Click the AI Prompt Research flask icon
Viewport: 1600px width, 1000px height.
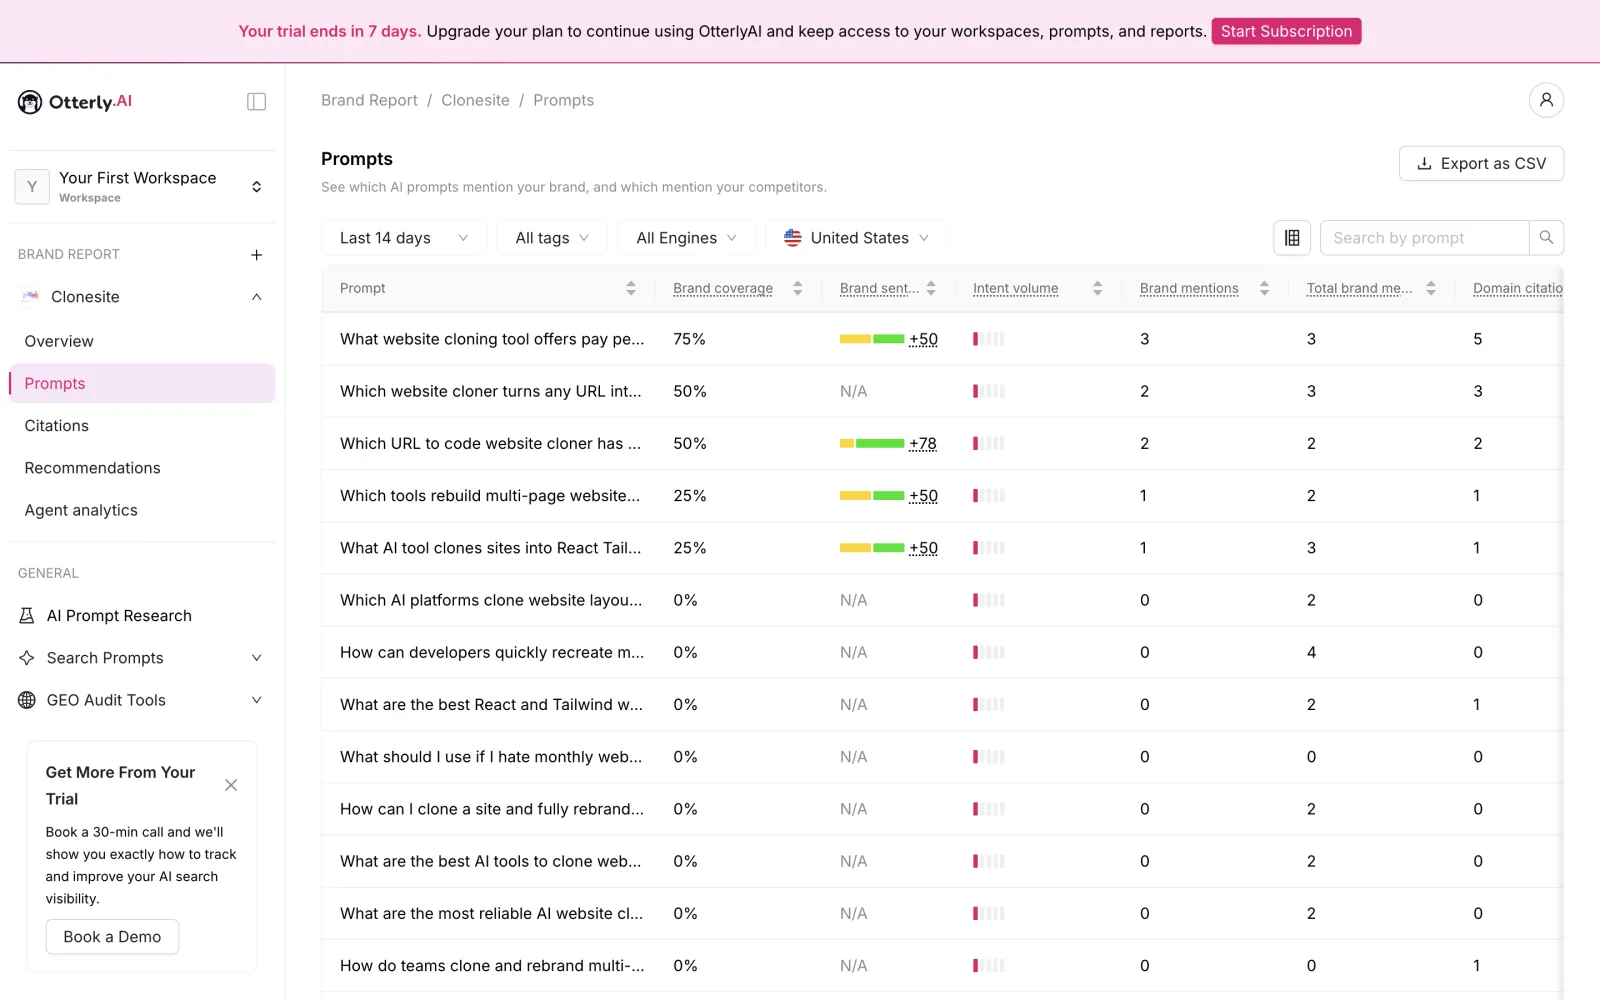[x=27, y=616]
